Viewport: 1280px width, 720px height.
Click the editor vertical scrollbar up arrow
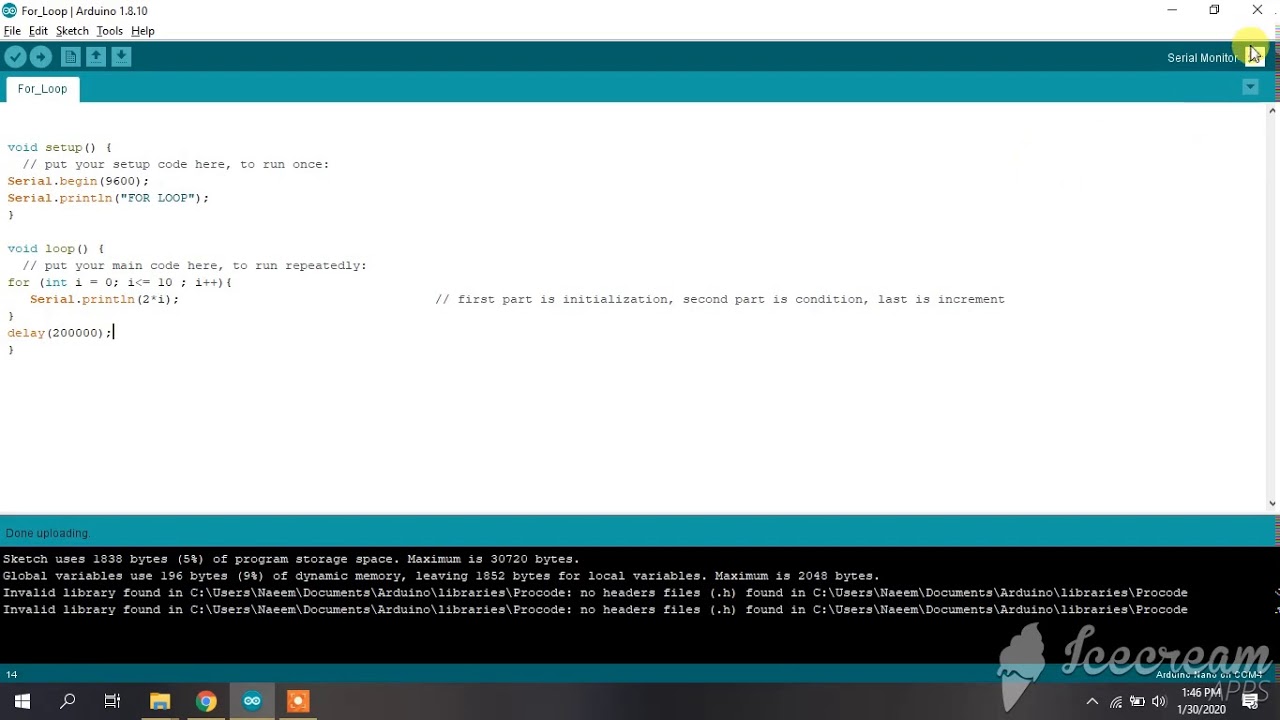tap(1272, 110)
